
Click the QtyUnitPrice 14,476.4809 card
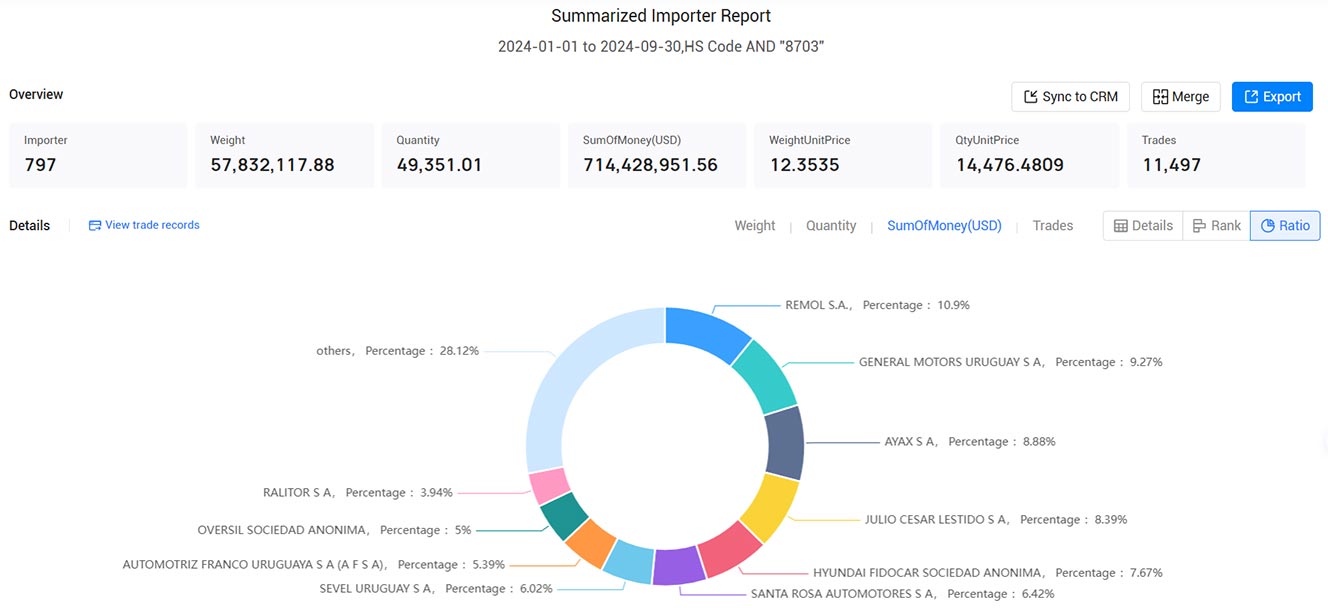(1029, 155)
